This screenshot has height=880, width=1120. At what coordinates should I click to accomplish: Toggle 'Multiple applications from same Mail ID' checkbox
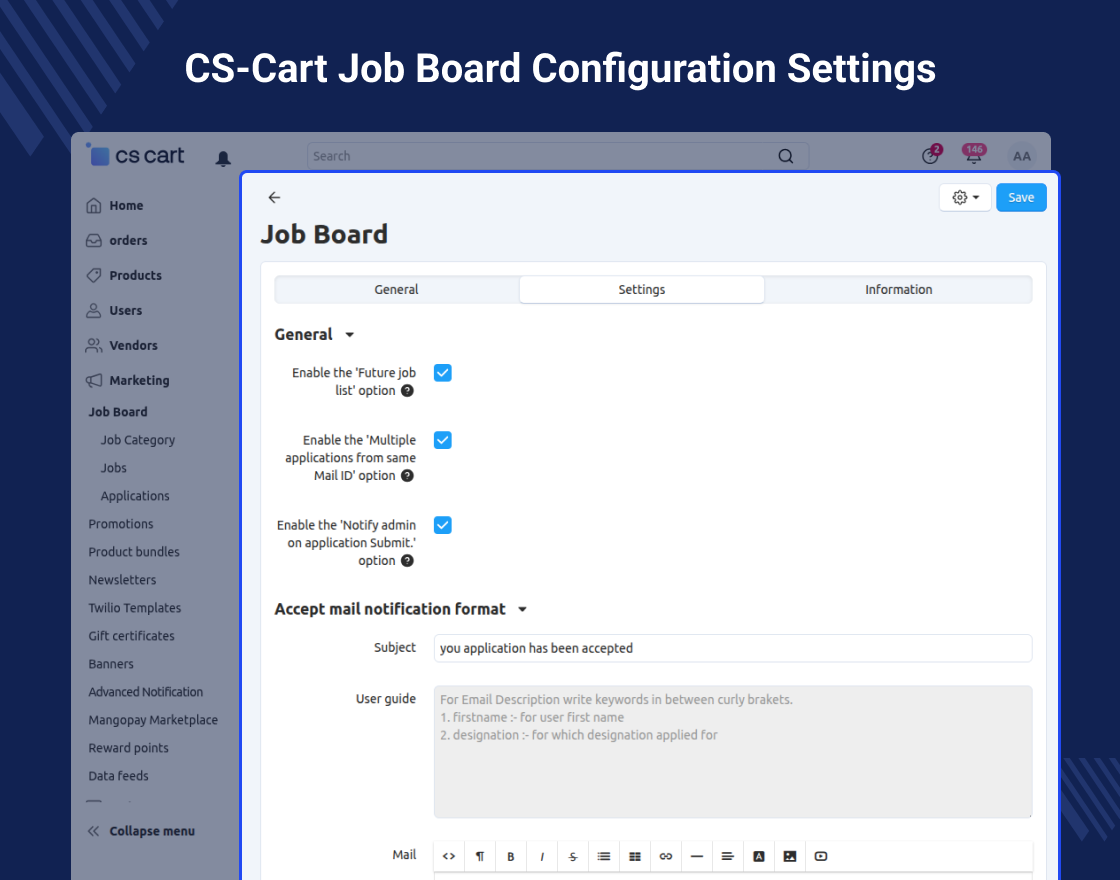point(443,440)
